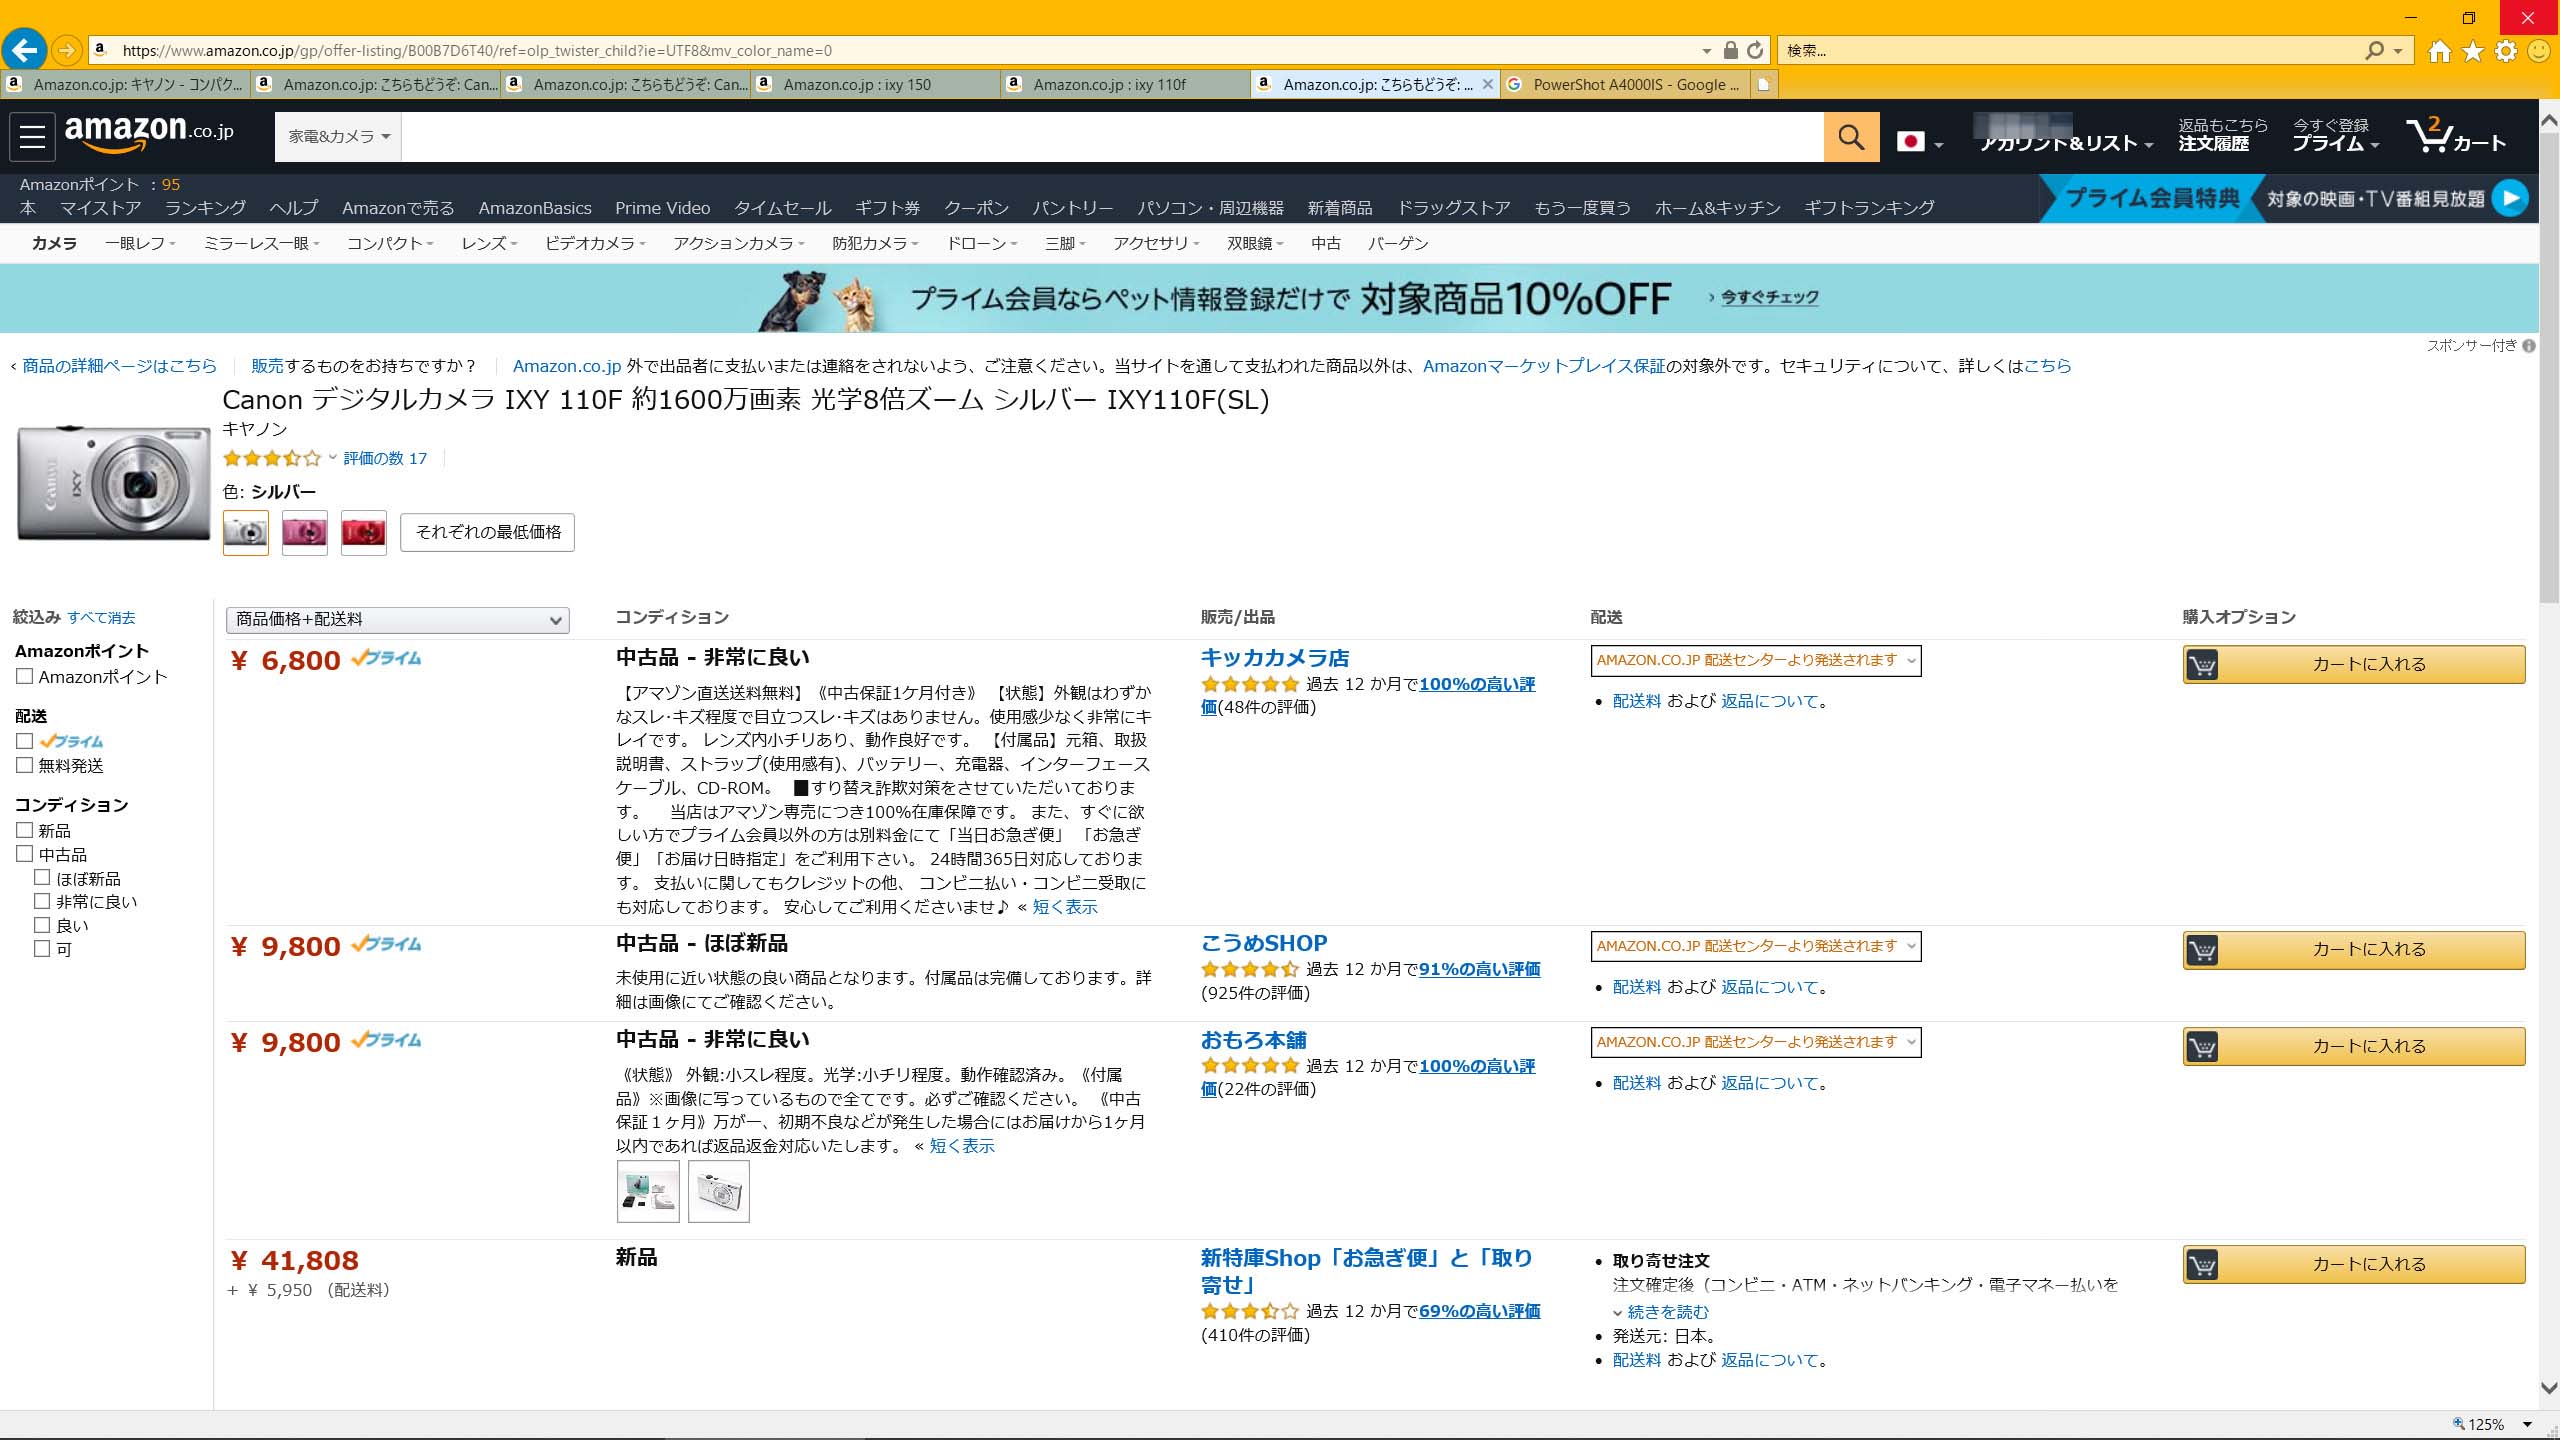This screenshot has width=2560, height=1440.
Task: Check the 新品 condition filter
Action: tap(25, 830)
